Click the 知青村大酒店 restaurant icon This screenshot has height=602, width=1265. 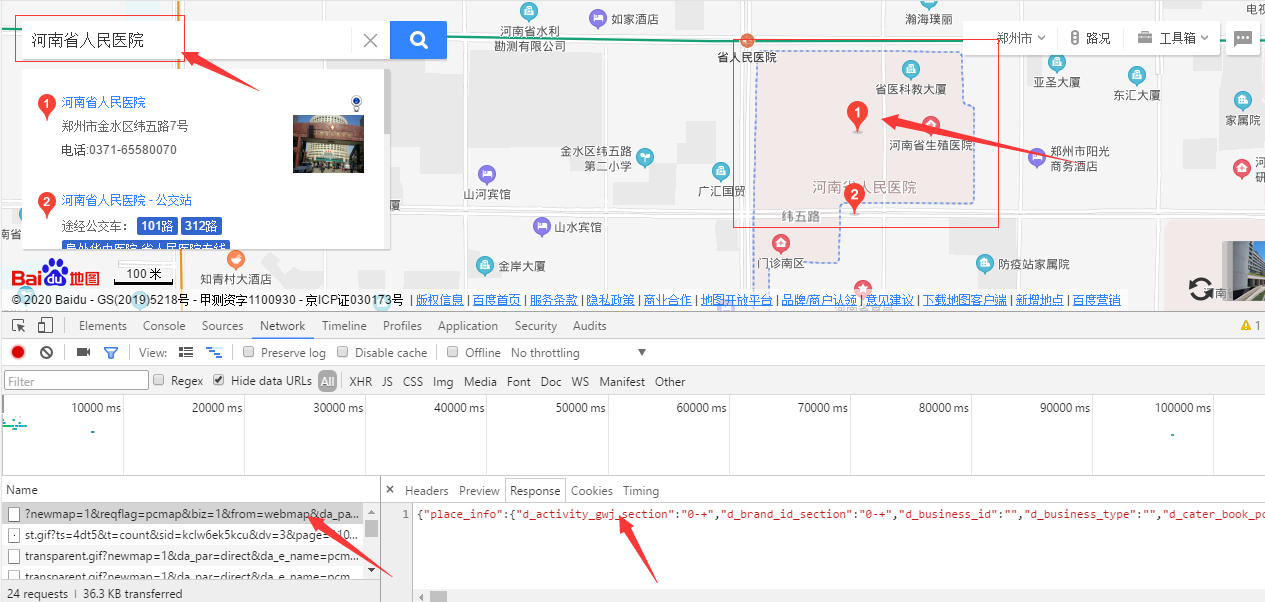[236, 259]
